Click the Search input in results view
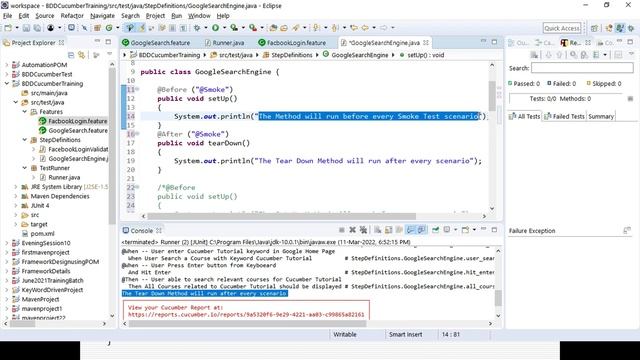Image resolution: width=640 pixels, height=360 pixels. pyautogui.click(x=582, y=68)
